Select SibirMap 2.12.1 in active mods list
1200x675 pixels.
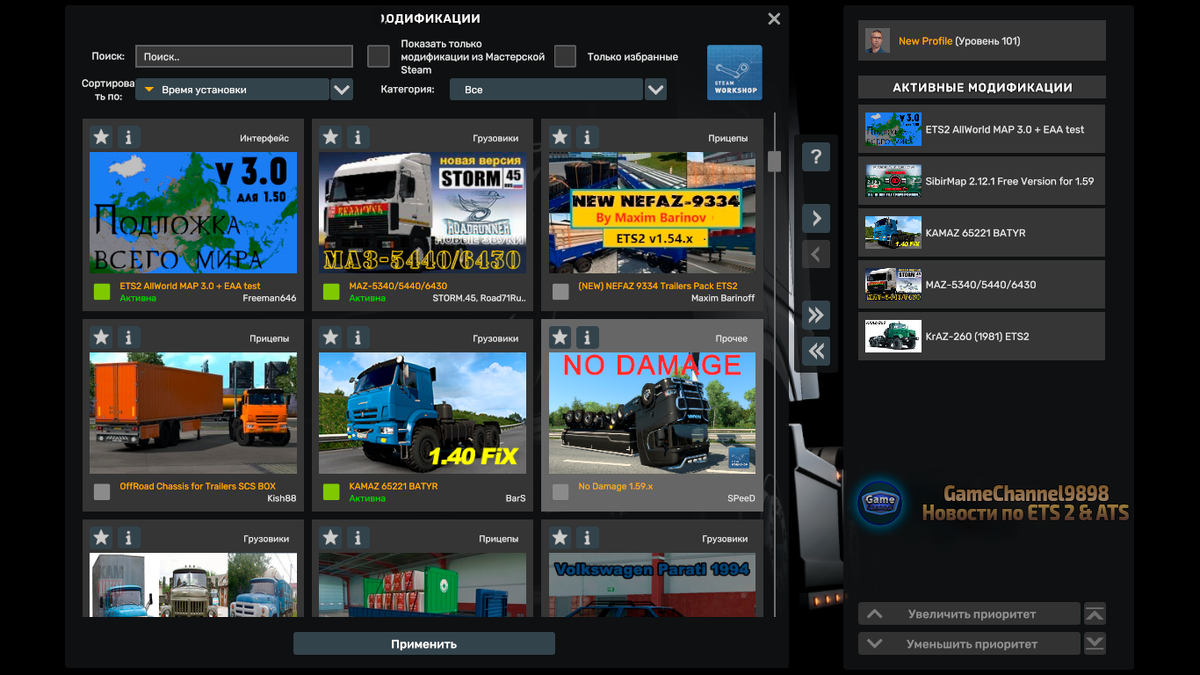coord(982,181)
